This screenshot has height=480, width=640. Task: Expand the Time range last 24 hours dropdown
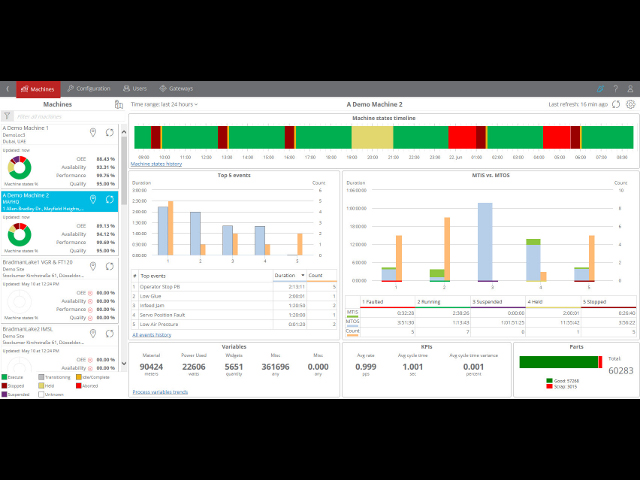tap(164, 104)
